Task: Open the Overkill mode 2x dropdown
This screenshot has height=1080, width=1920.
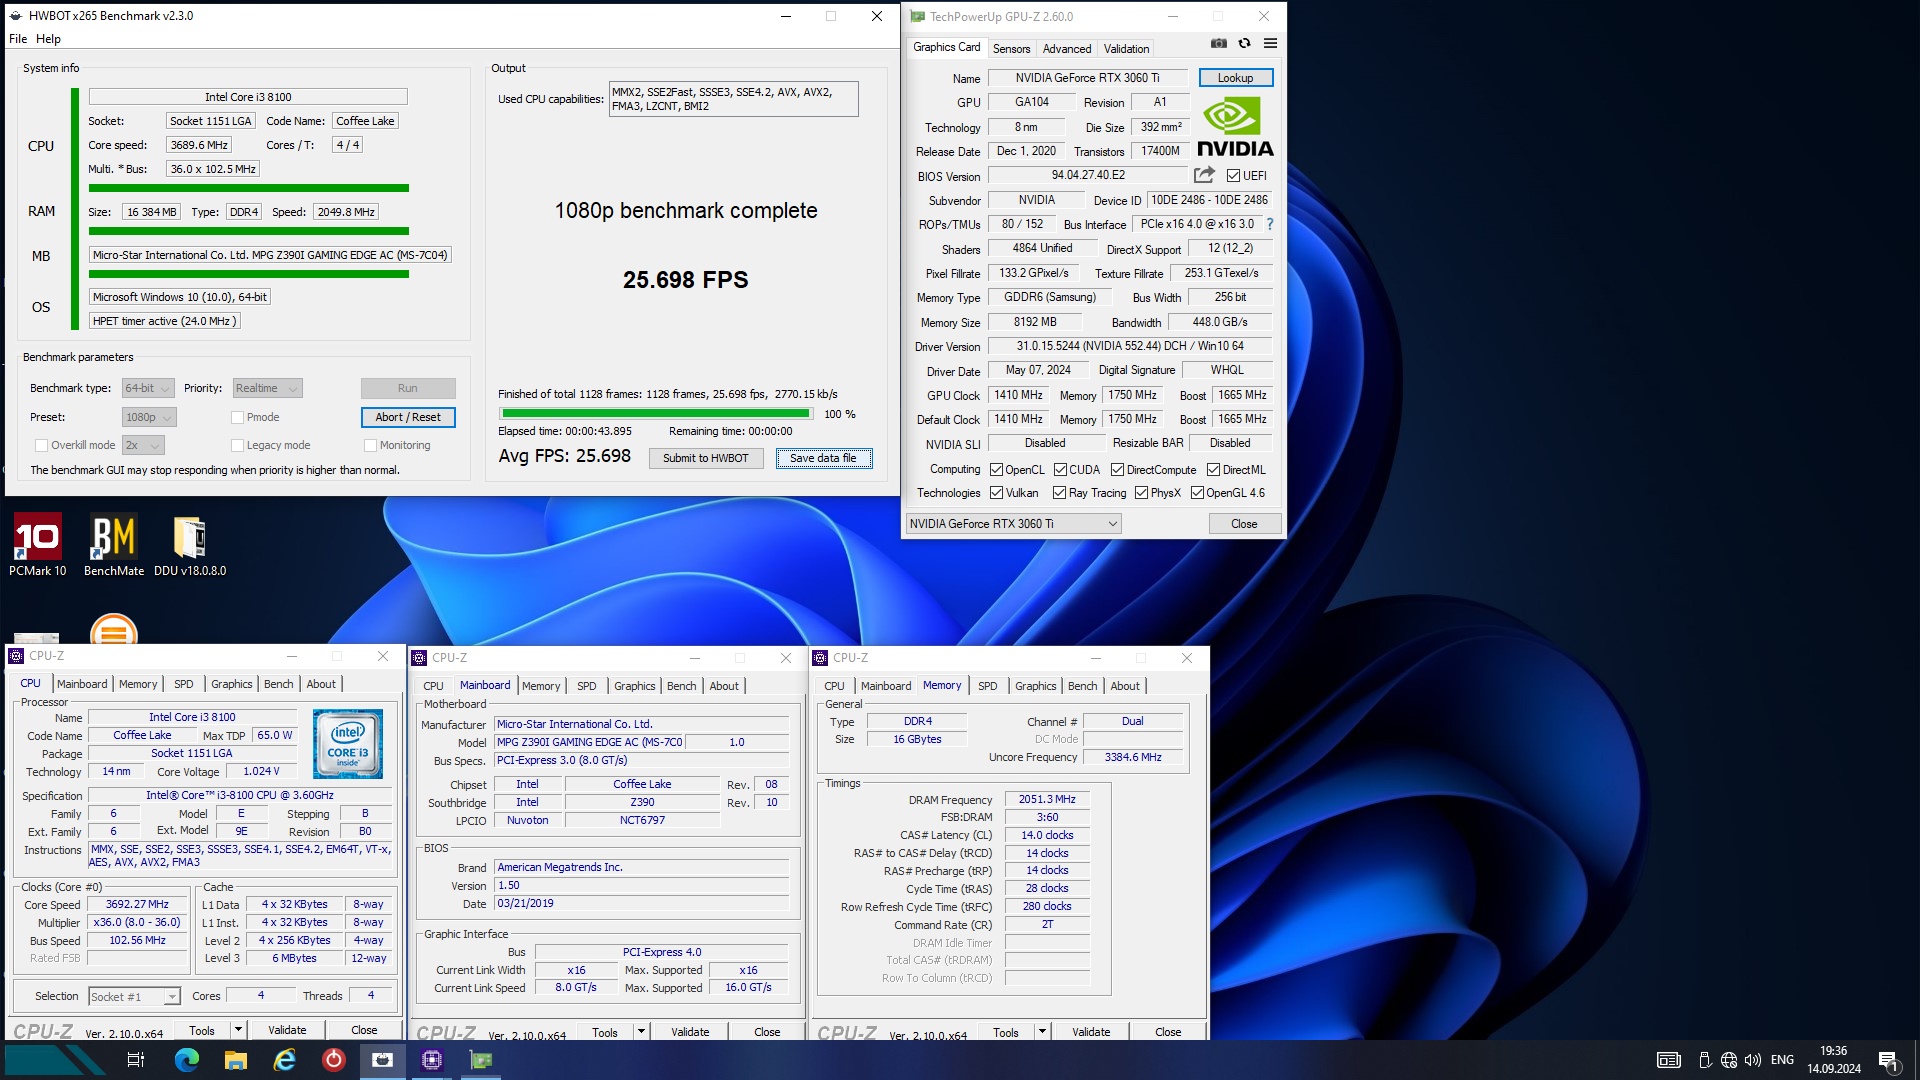Action: pyautogui.click(x=143, y=445)
